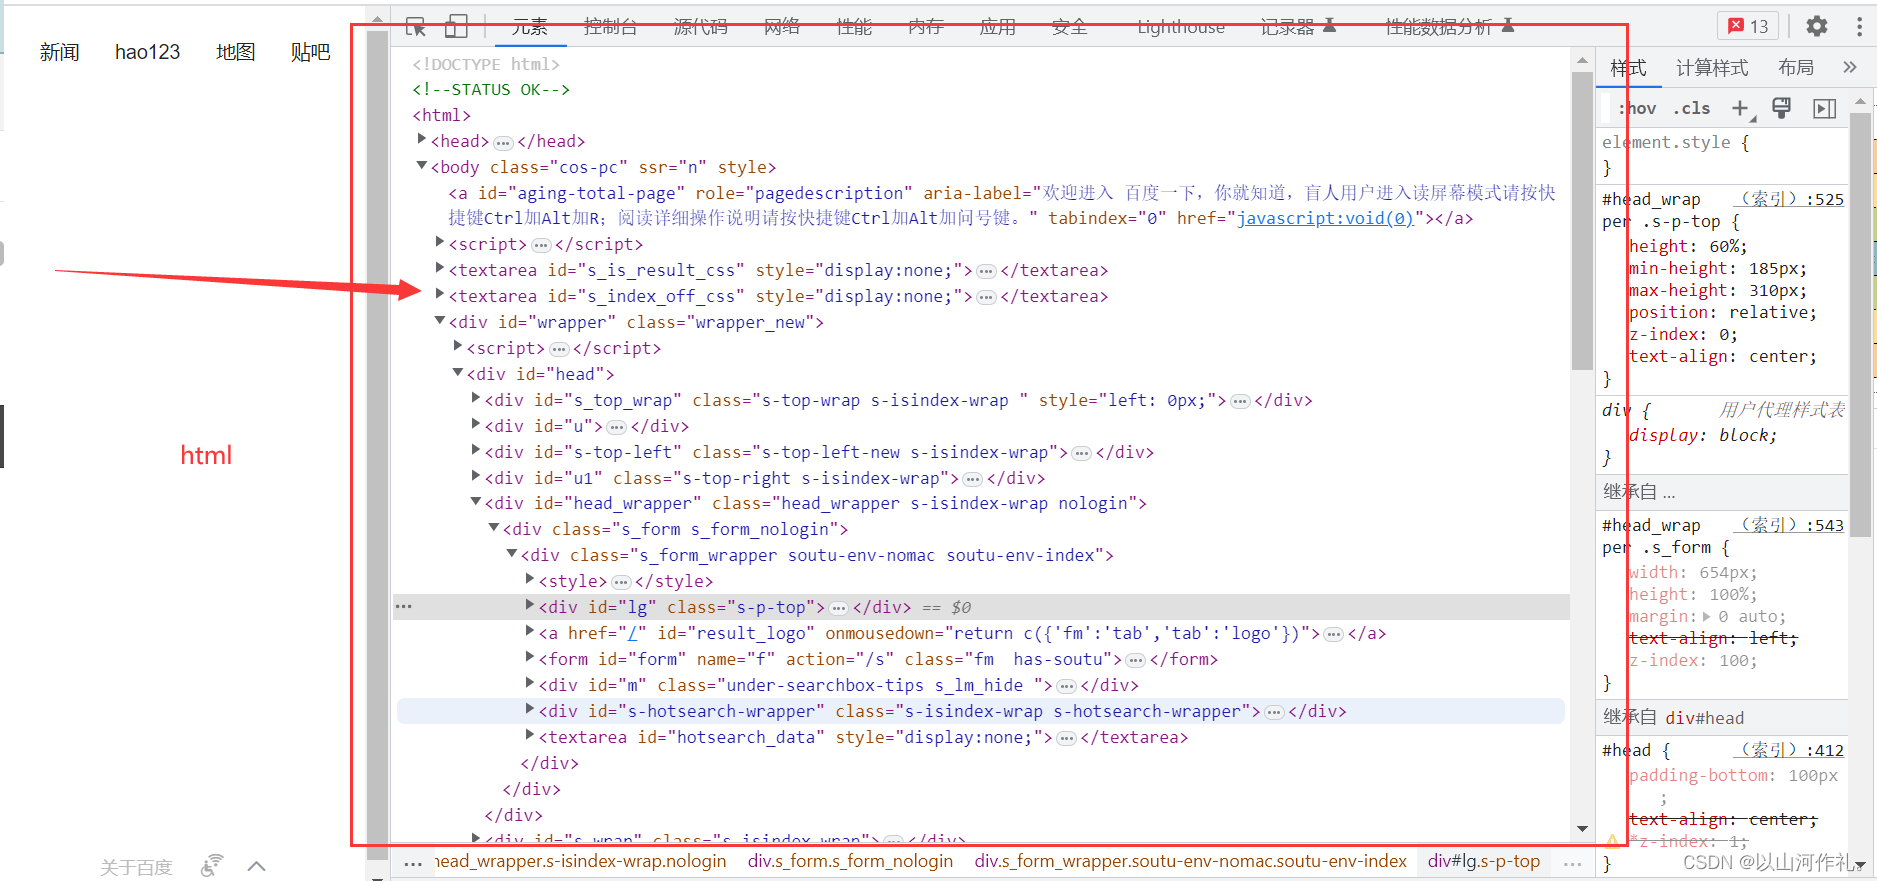The image size is (1877, 881).
Task: Collapse the div id="head_wrapper" node
Action: 476,502
